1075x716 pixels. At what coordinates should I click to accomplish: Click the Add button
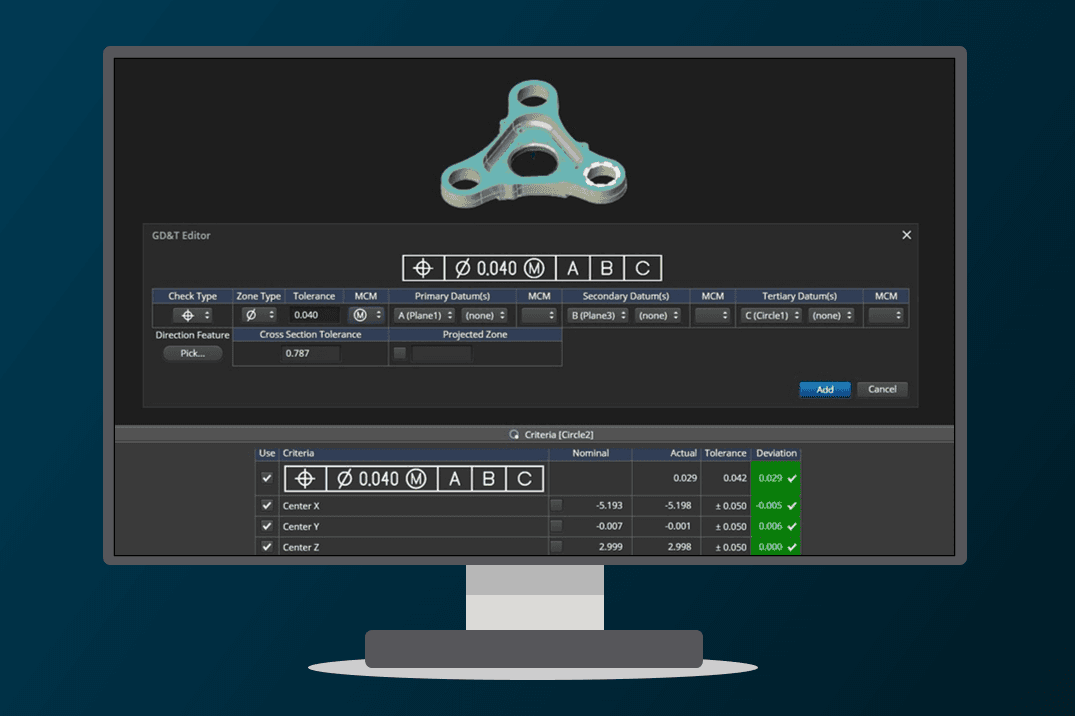pyautogui.click(x=824, y=389)
